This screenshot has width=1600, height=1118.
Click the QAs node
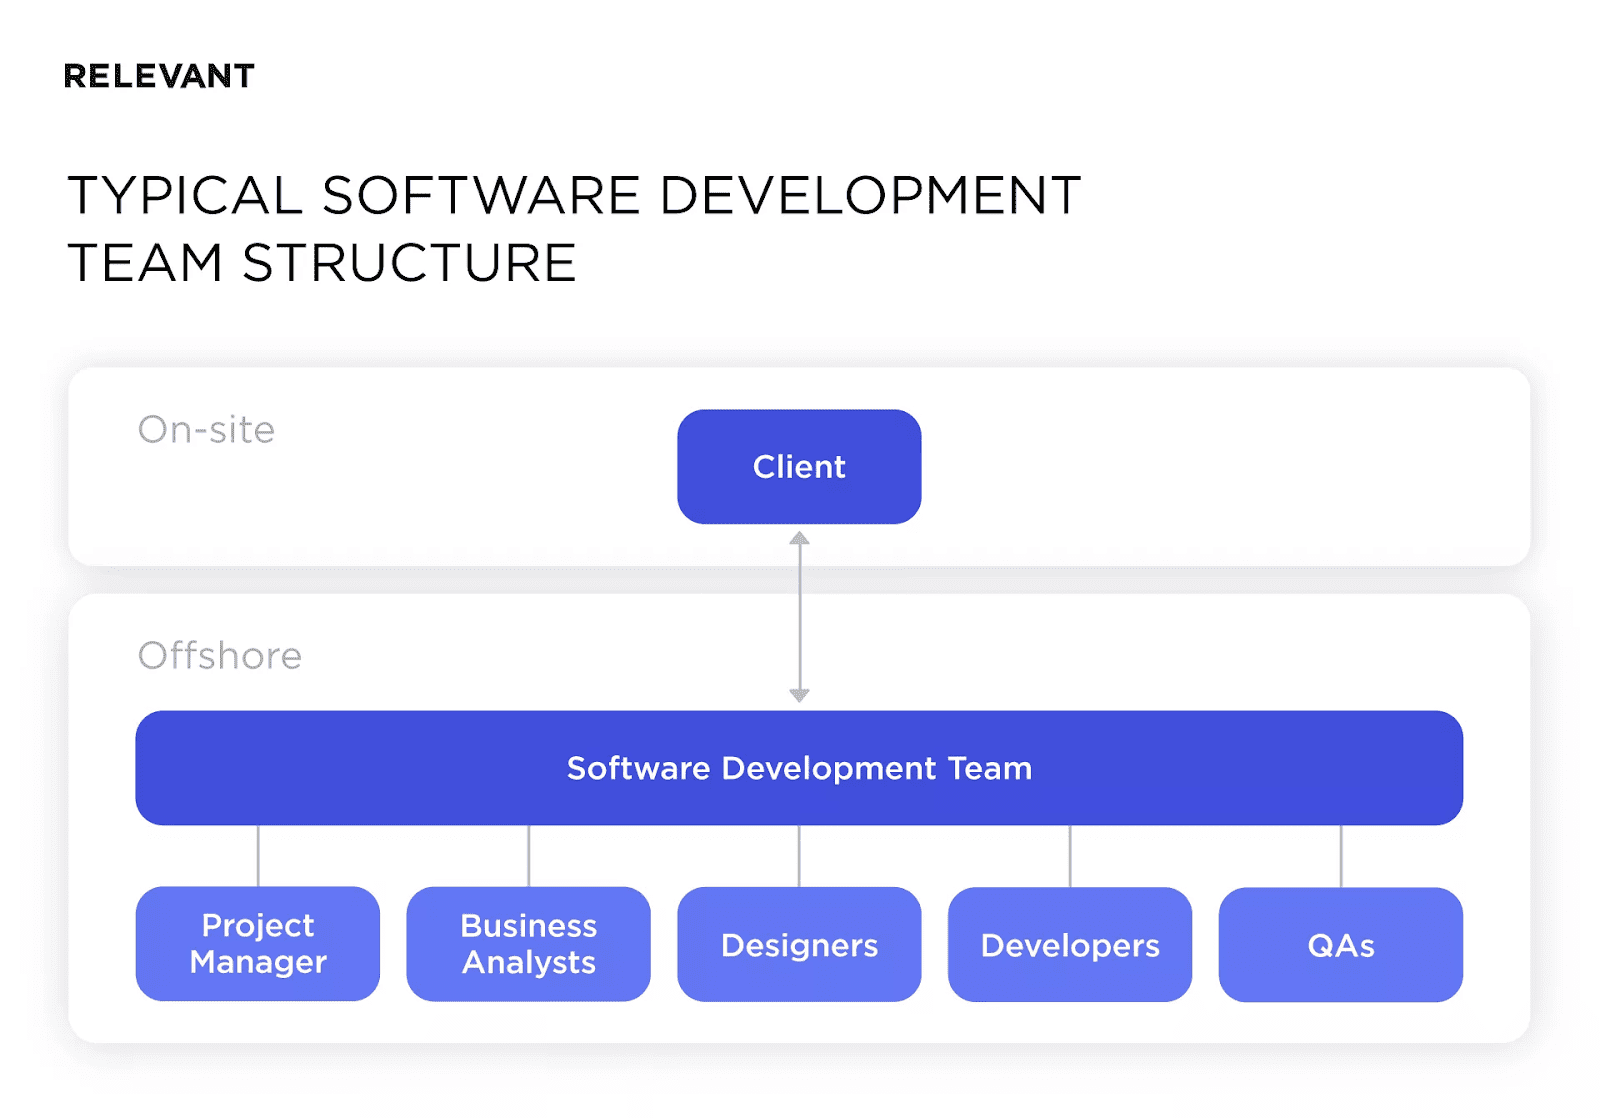1340,944
